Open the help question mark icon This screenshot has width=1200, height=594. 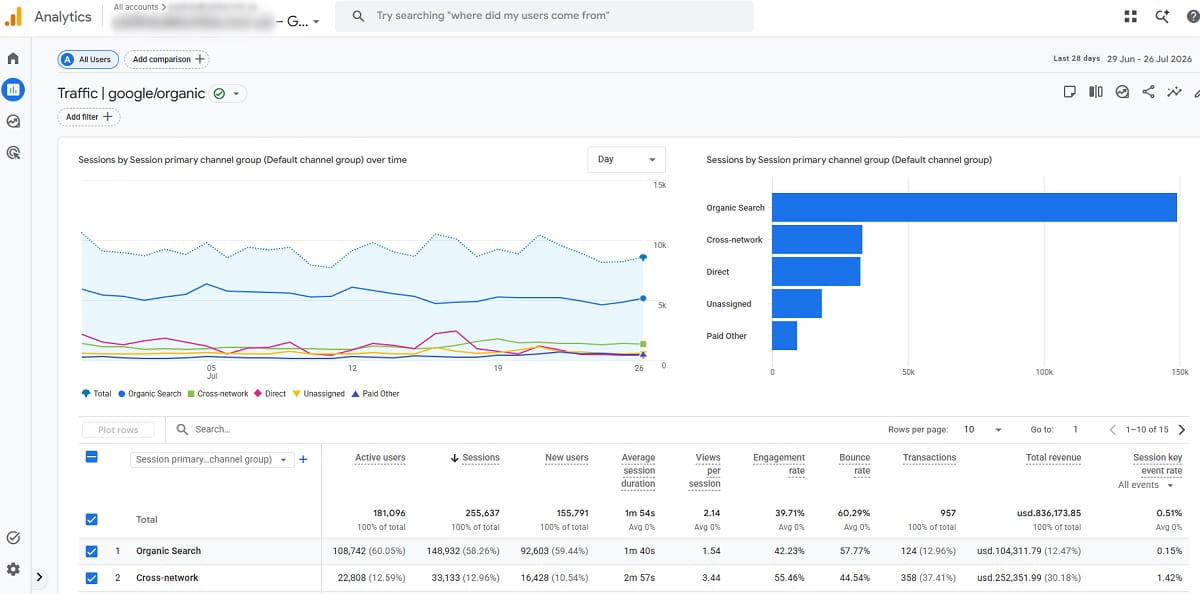click(x=1191, y=16)
